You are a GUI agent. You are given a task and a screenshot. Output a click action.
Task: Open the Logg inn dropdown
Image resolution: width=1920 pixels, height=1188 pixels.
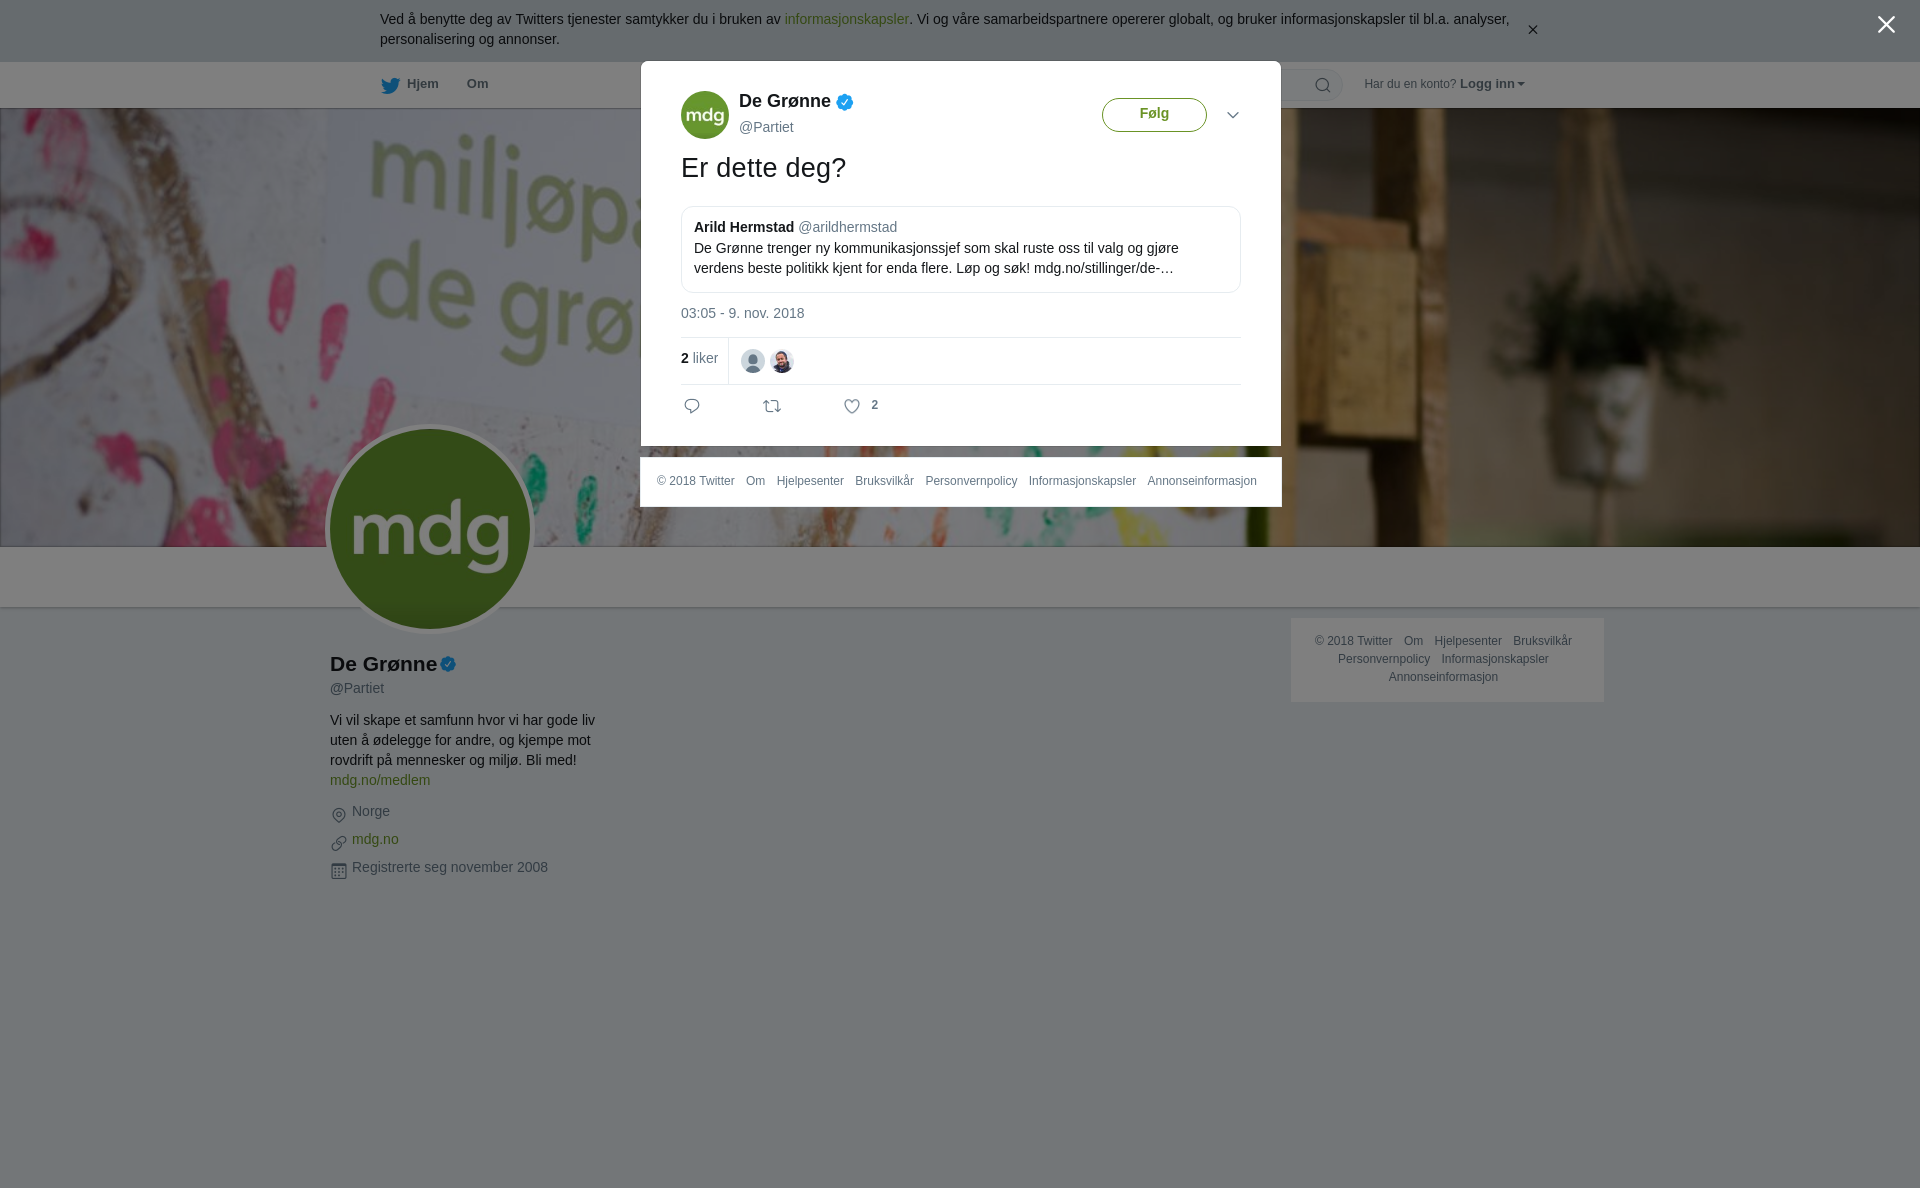point(1491,84)
